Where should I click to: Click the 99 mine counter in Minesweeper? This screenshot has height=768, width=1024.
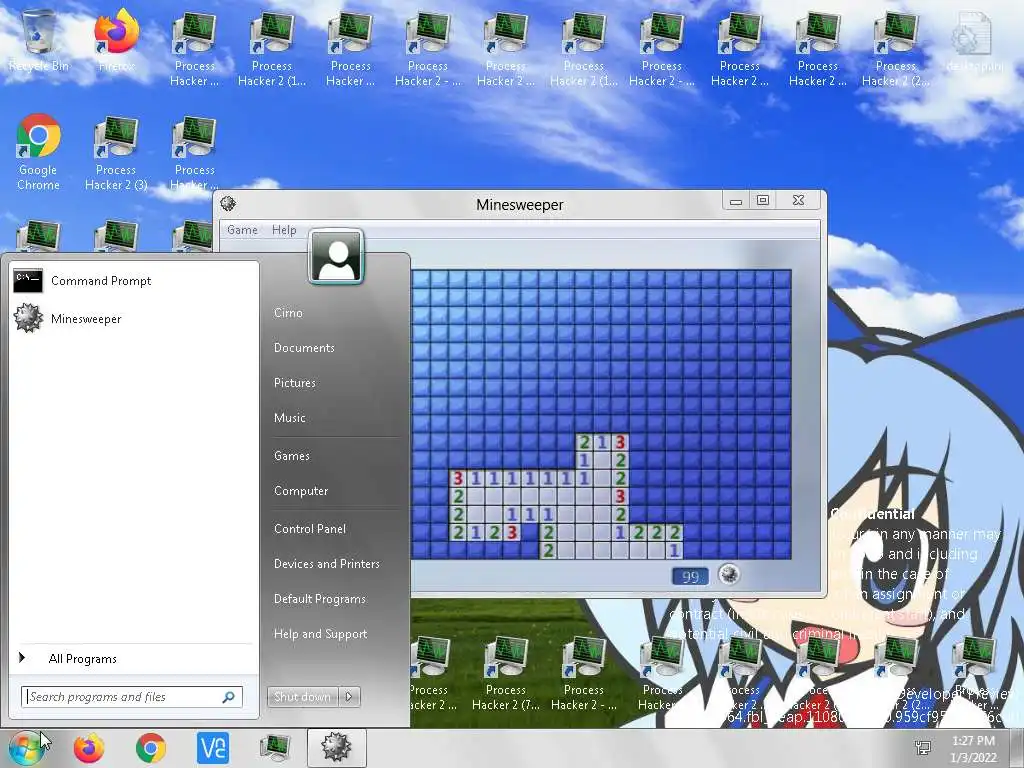(690, 576)
